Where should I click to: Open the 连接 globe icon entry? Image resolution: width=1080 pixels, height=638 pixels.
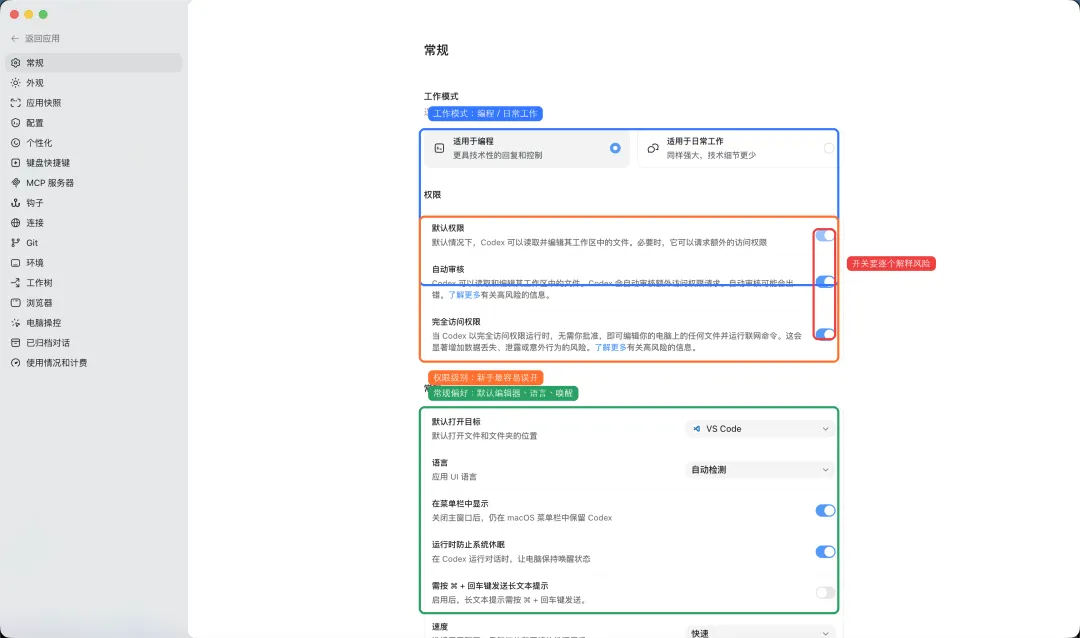15,223
